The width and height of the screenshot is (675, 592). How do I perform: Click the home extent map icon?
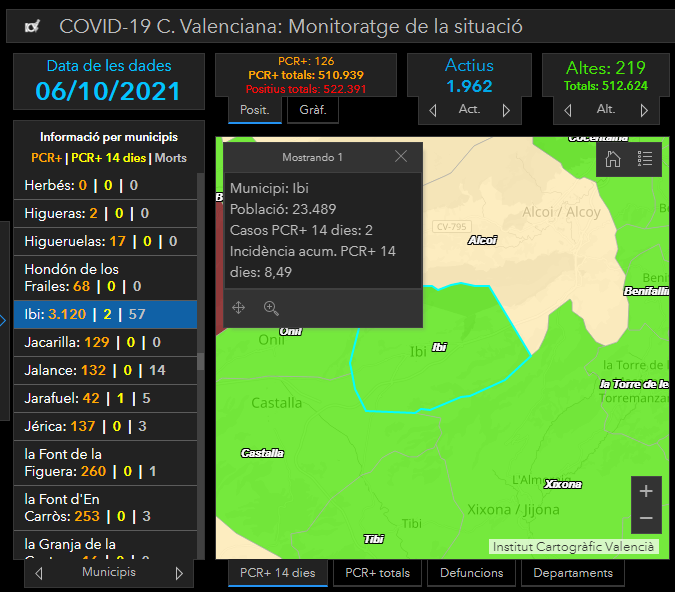click(x=613, y=159)
